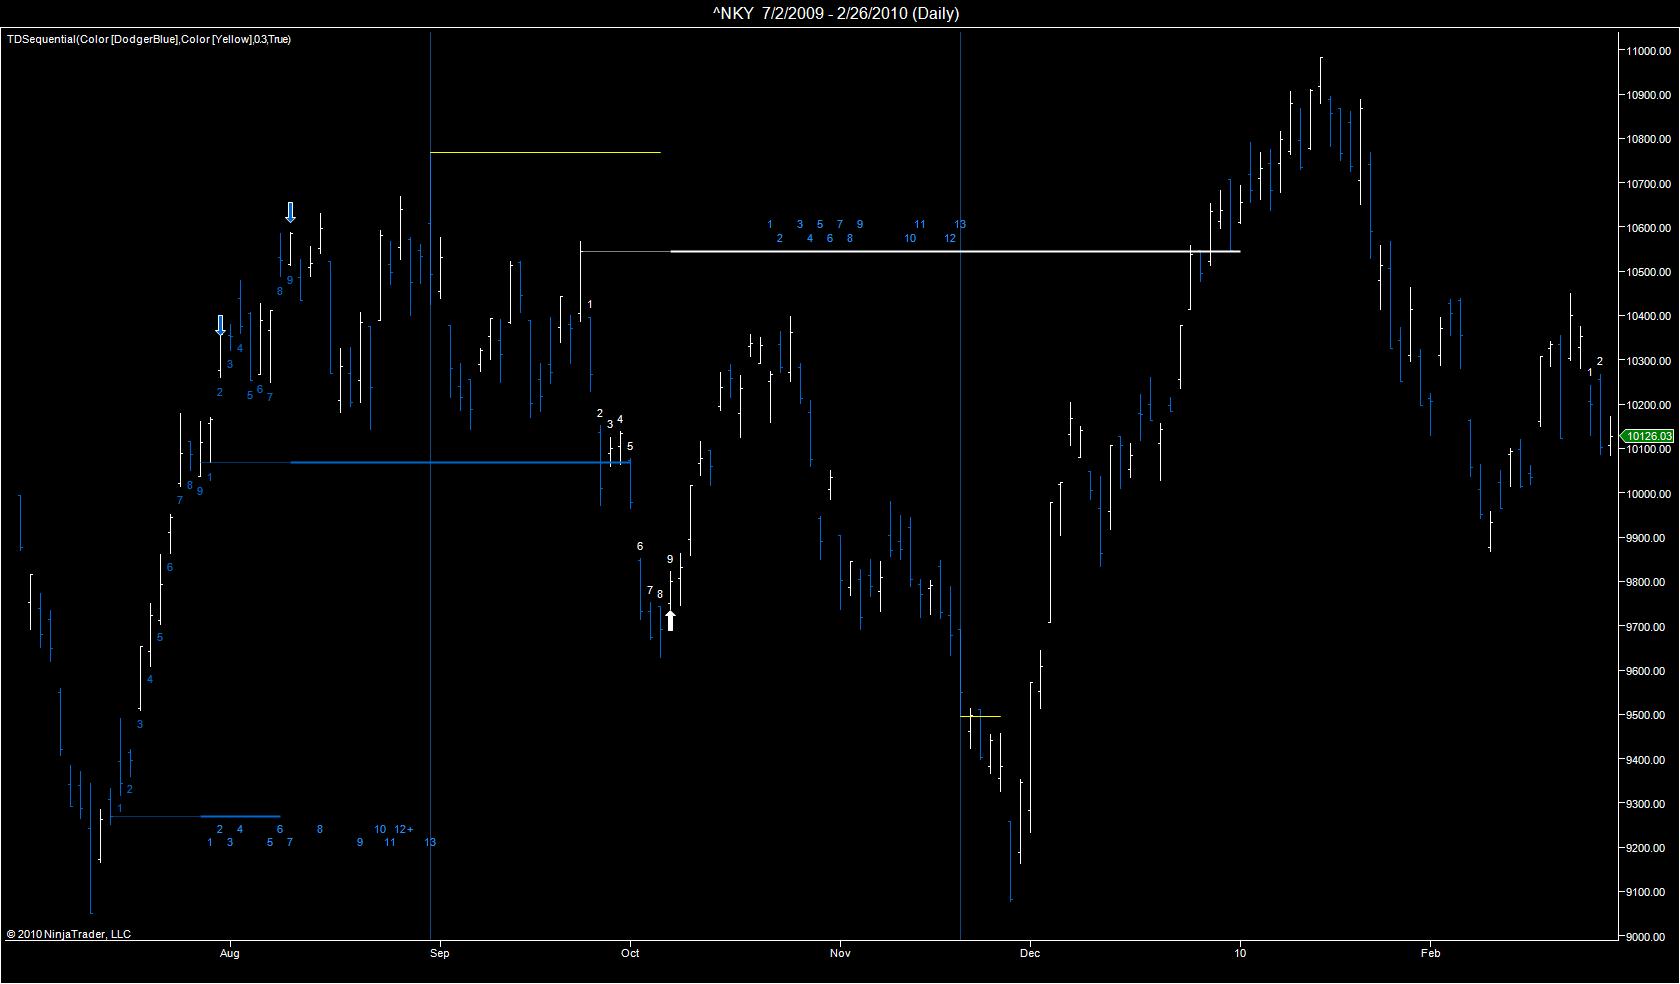Select the green 10126.03 current price marker
Image resolution: width=1680 pixels, height=984 pixels.
click(x=1648, y=436)
